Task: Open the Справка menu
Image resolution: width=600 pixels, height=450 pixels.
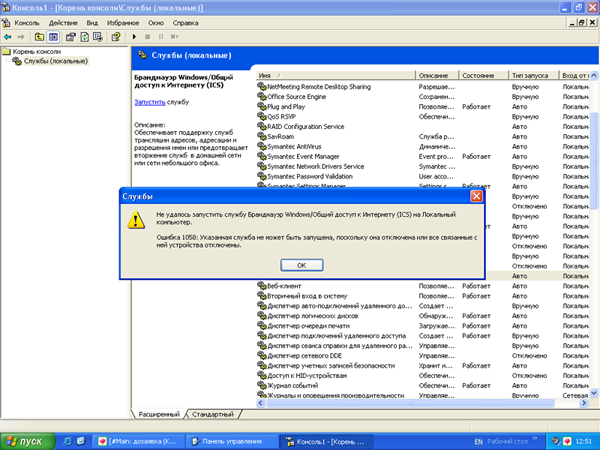Action: (x=185, y=23)
